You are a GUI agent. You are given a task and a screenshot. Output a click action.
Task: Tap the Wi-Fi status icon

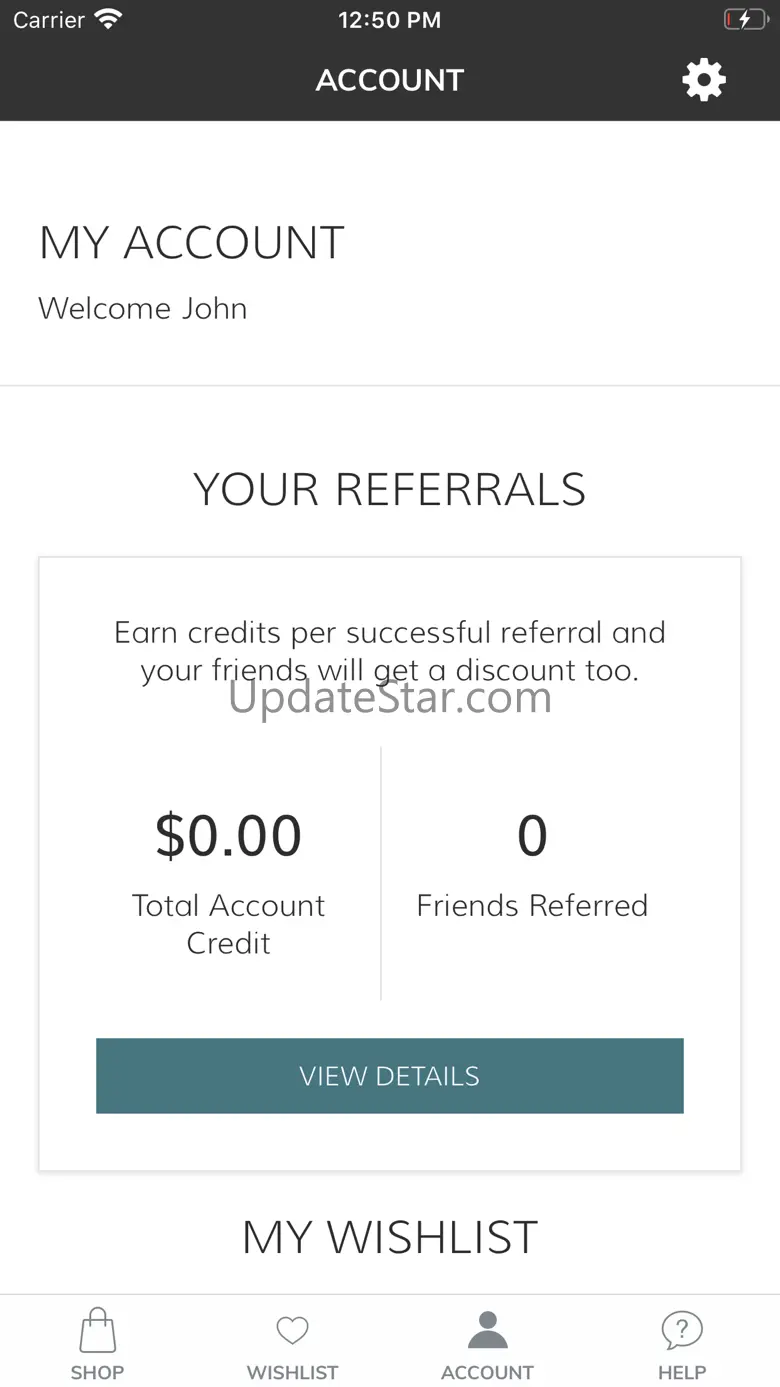click(x=107, y=19)
